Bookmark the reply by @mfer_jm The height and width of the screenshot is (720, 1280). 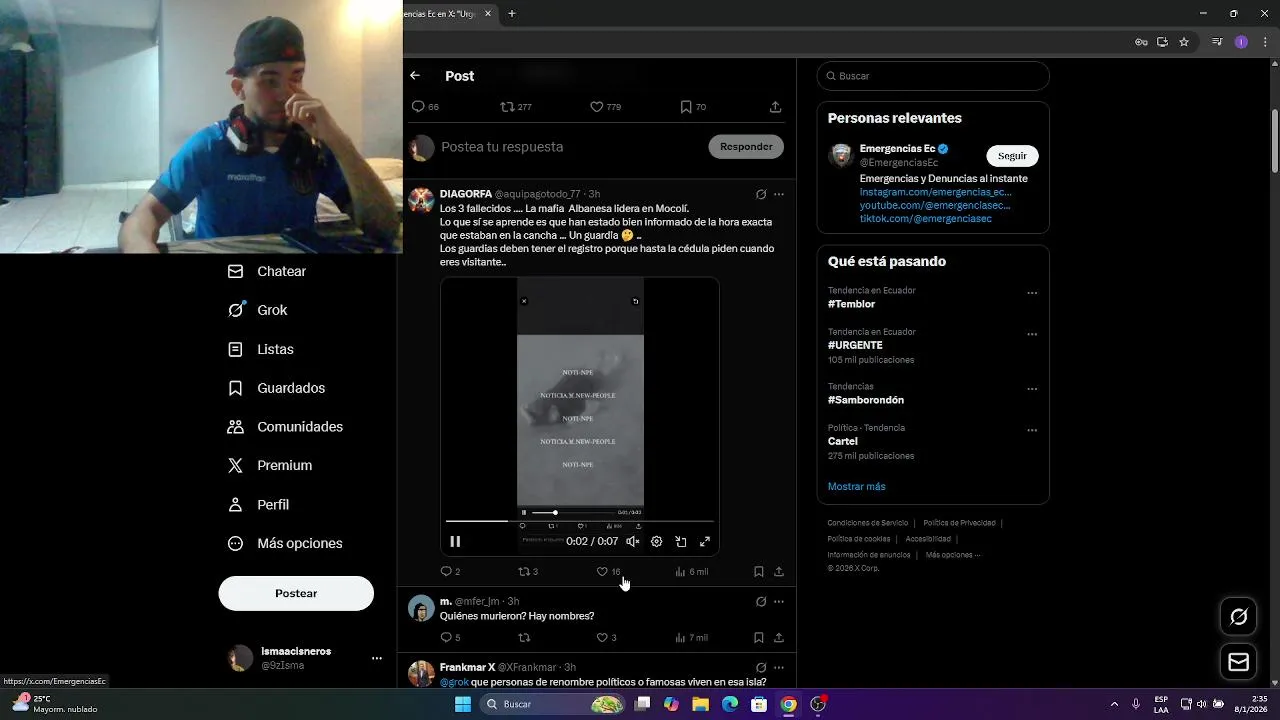758,638
